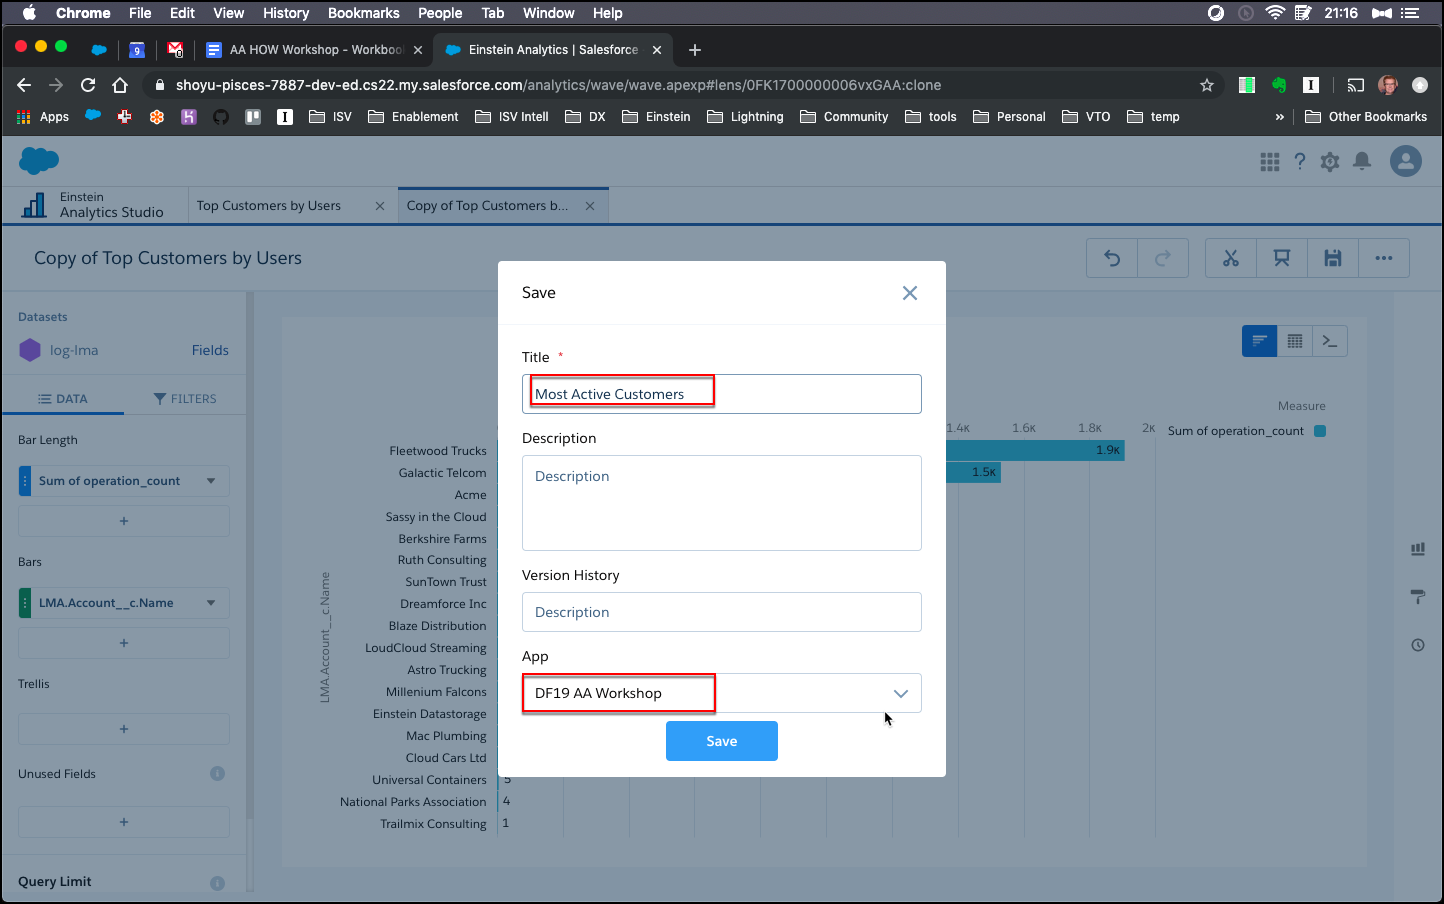Open the history clock icon
Image resolution: width=1444 pixels, height=904 pixels.
pos(1418,645)
